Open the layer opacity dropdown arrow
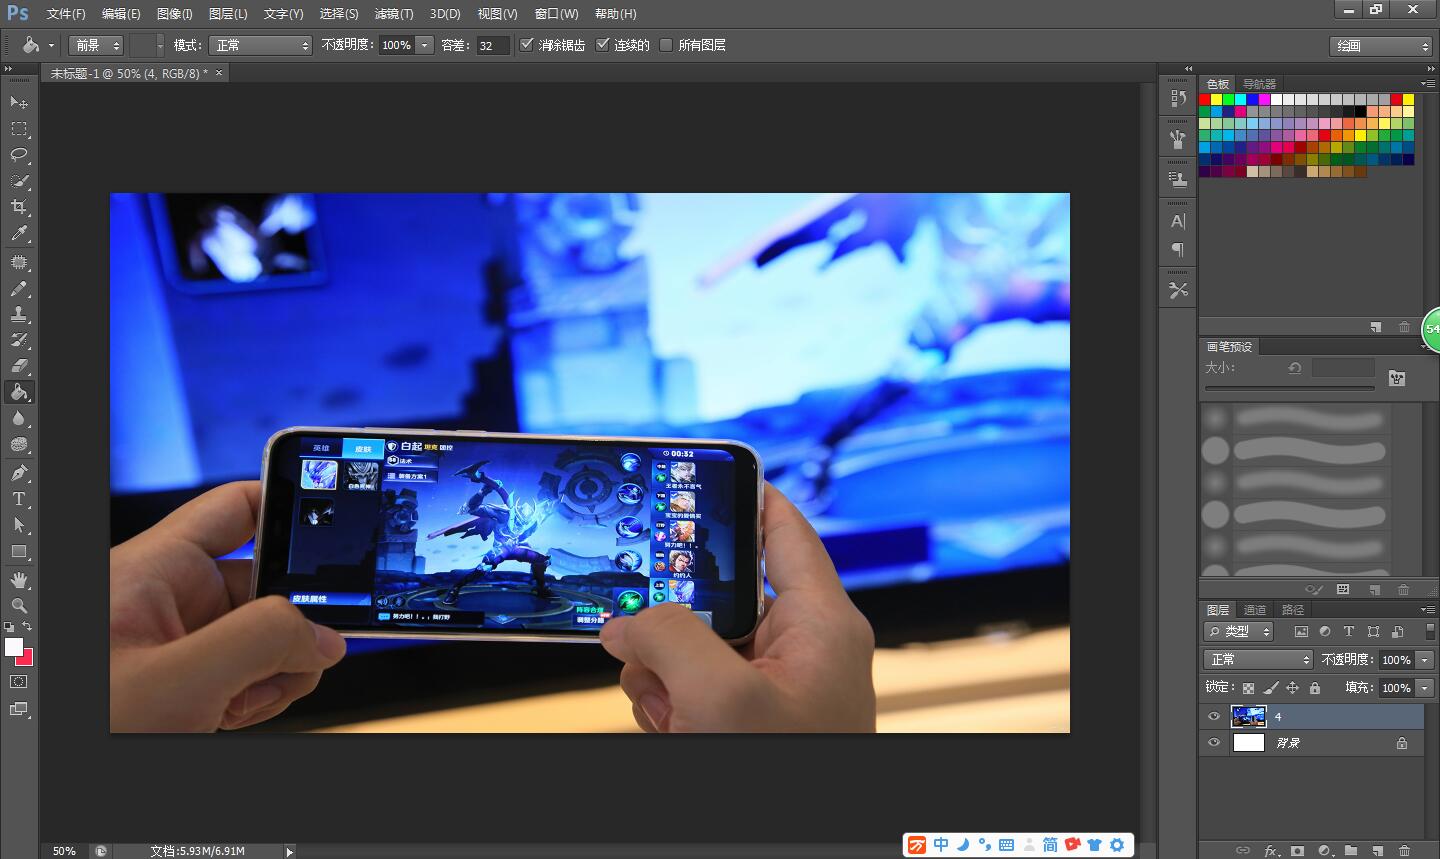 pos(1426,660)
